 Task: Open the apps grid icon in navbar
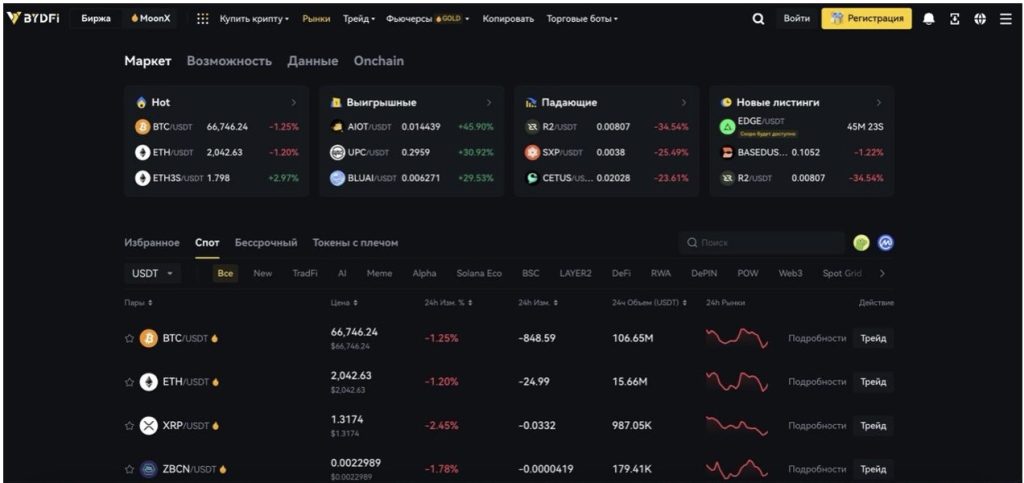(203, 19)
